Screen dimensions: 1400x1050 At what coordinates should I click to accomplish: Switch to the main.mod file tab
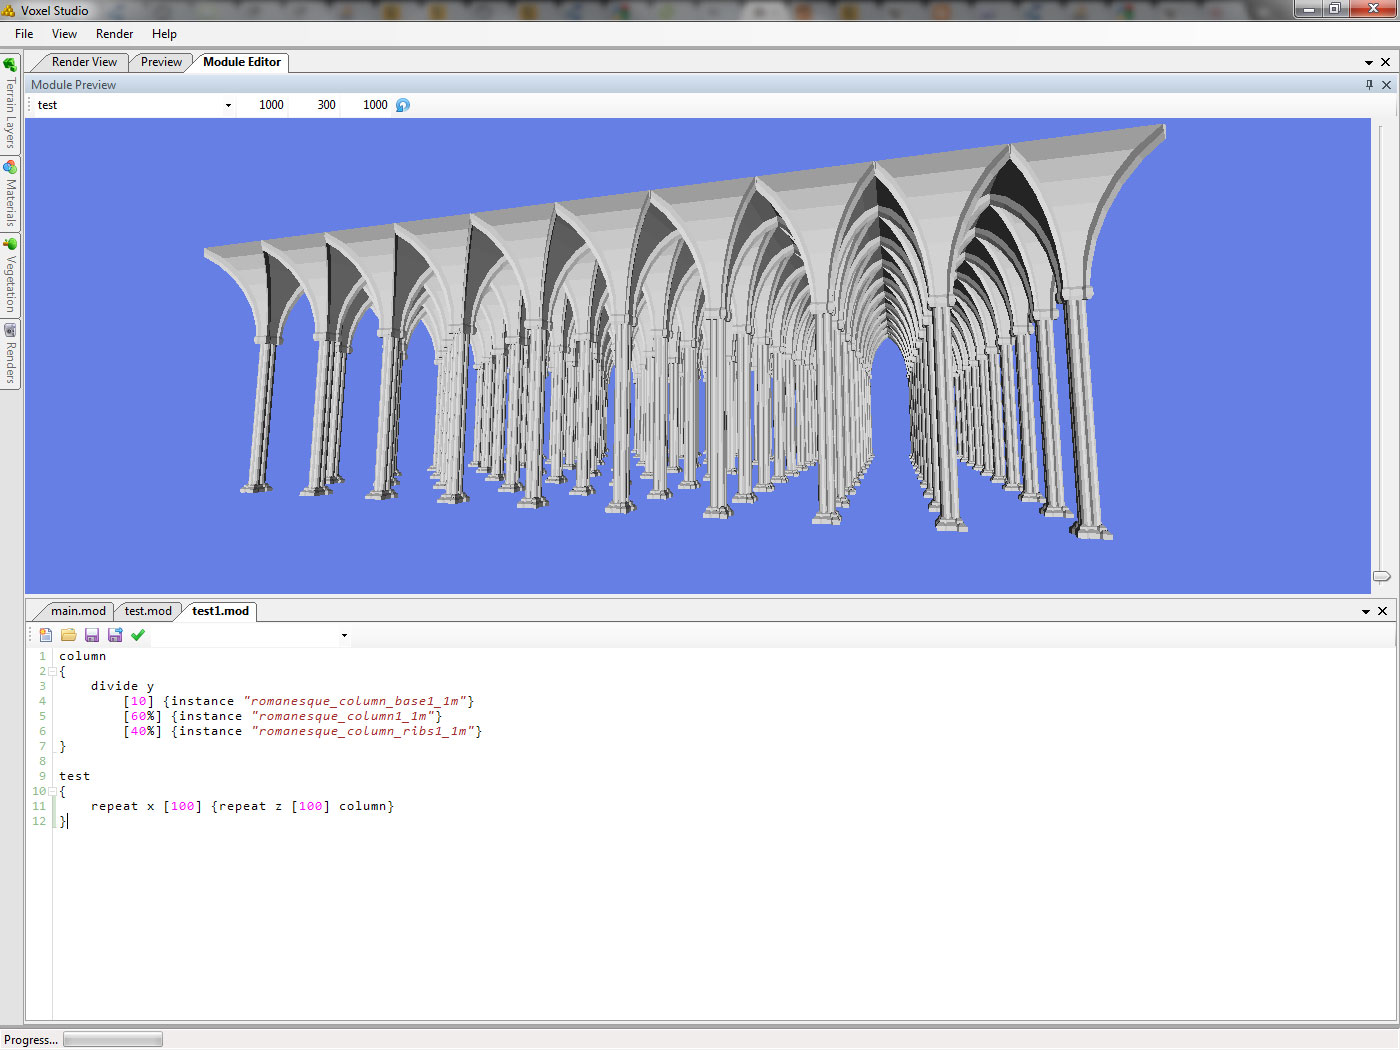point(78,611)
